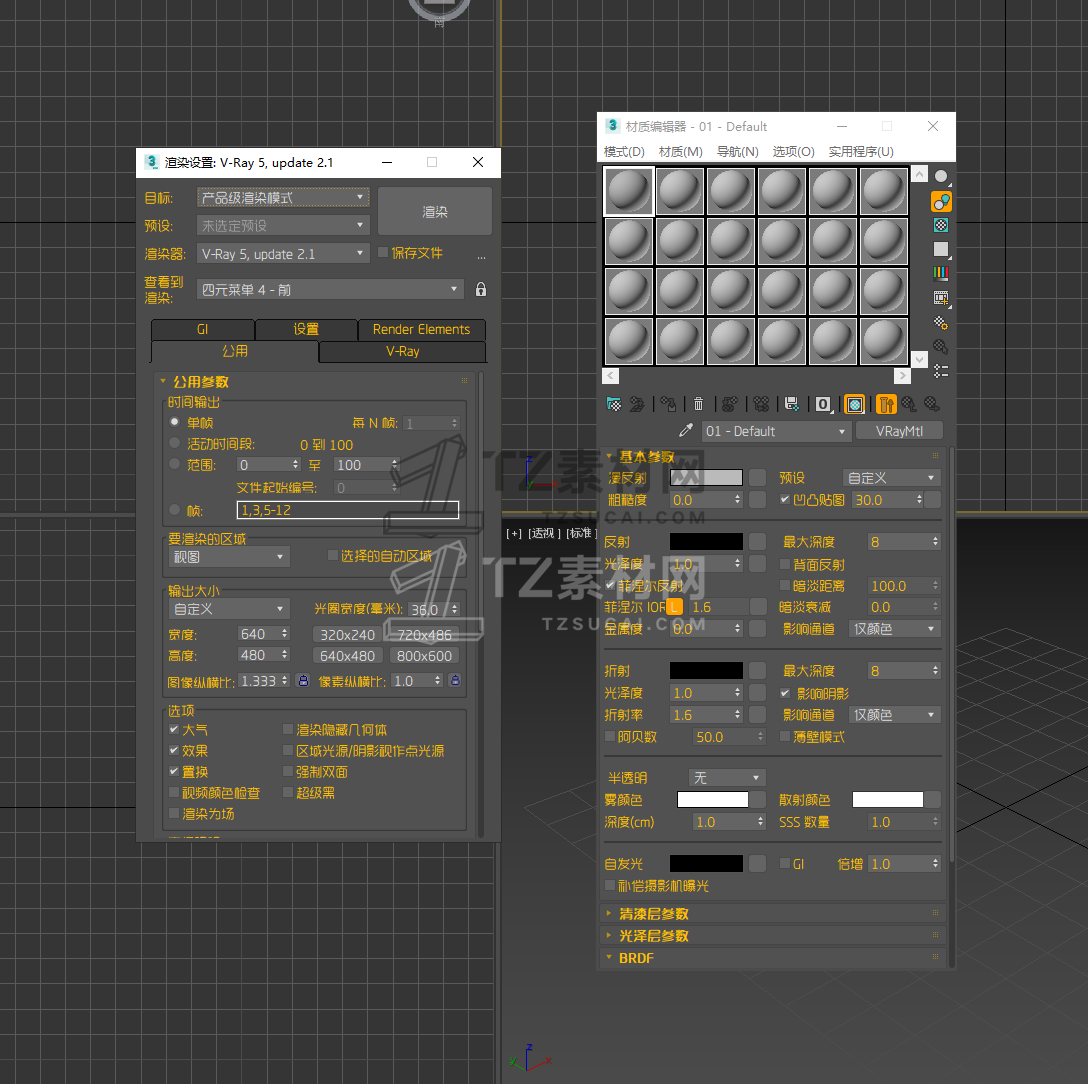Toggle the Show End Result icon
Viewport: 1088px width, 1084px height.
tap(886, 404)
